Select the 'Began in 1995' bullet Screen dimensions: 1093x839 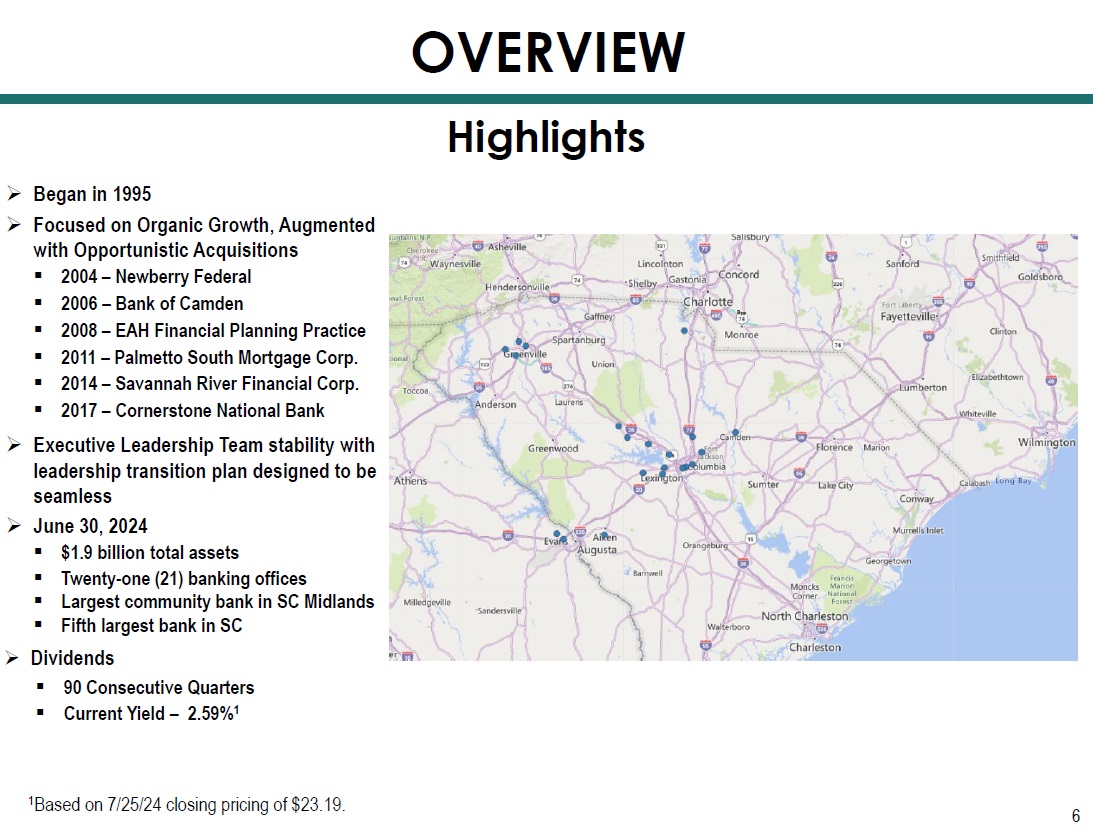pyautogui.click(x=92, y=194)
